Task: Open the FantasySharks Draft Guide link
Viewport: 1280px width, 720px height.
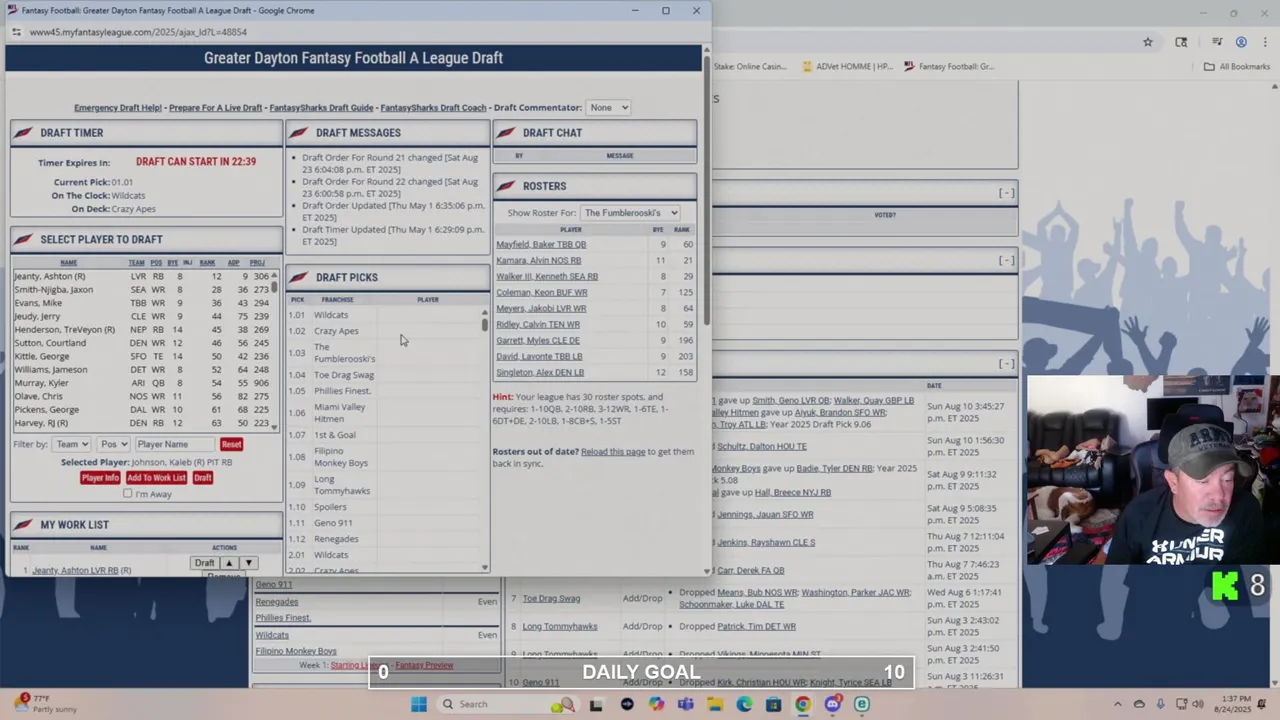Action: tap(321, 108)
